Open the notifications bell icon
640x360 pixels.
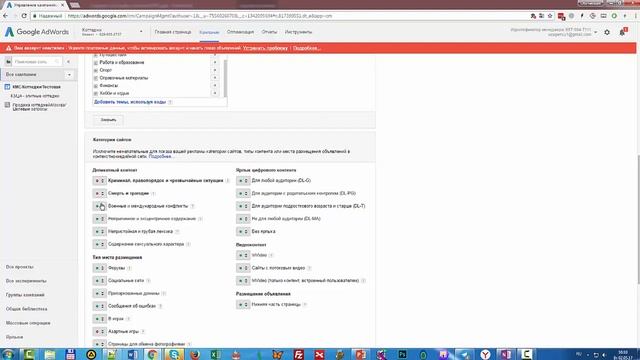(x=622, y=32)
